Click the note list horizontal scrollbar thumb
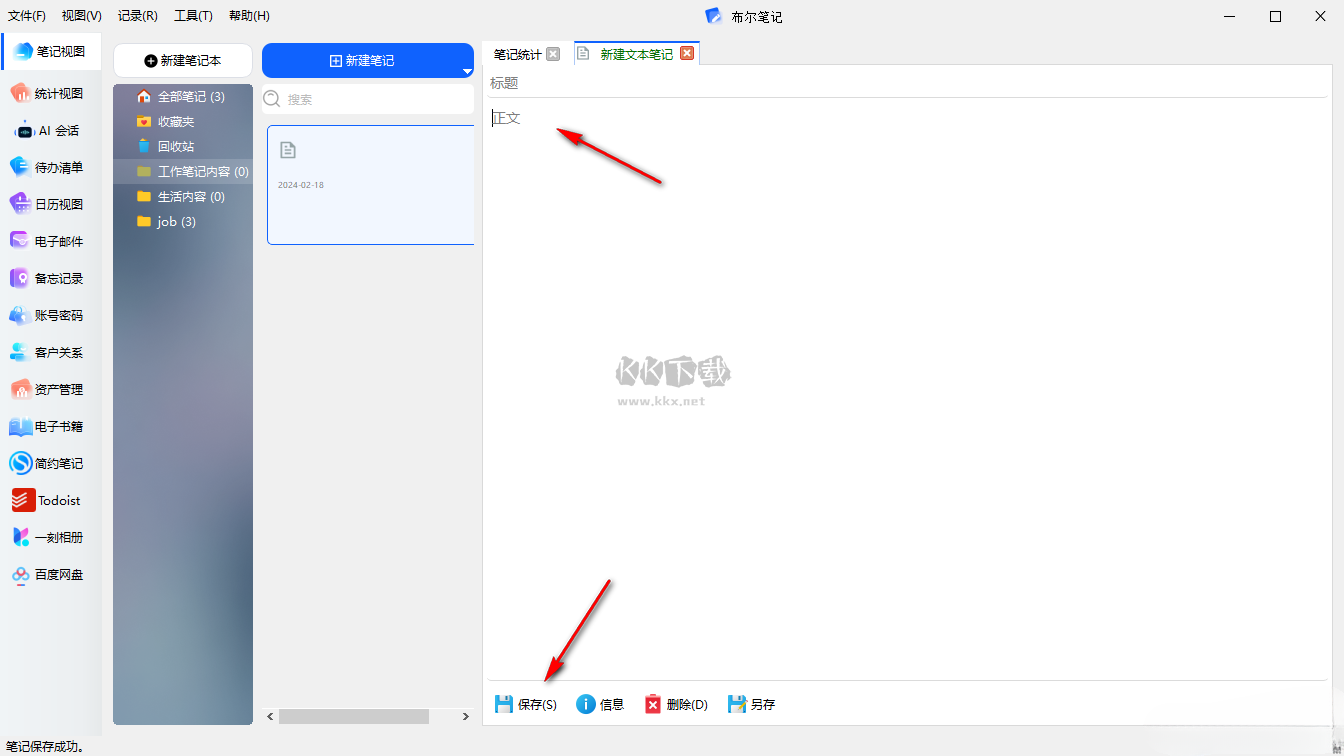This screenshot has height=756, width=1344. click(354, 716)
